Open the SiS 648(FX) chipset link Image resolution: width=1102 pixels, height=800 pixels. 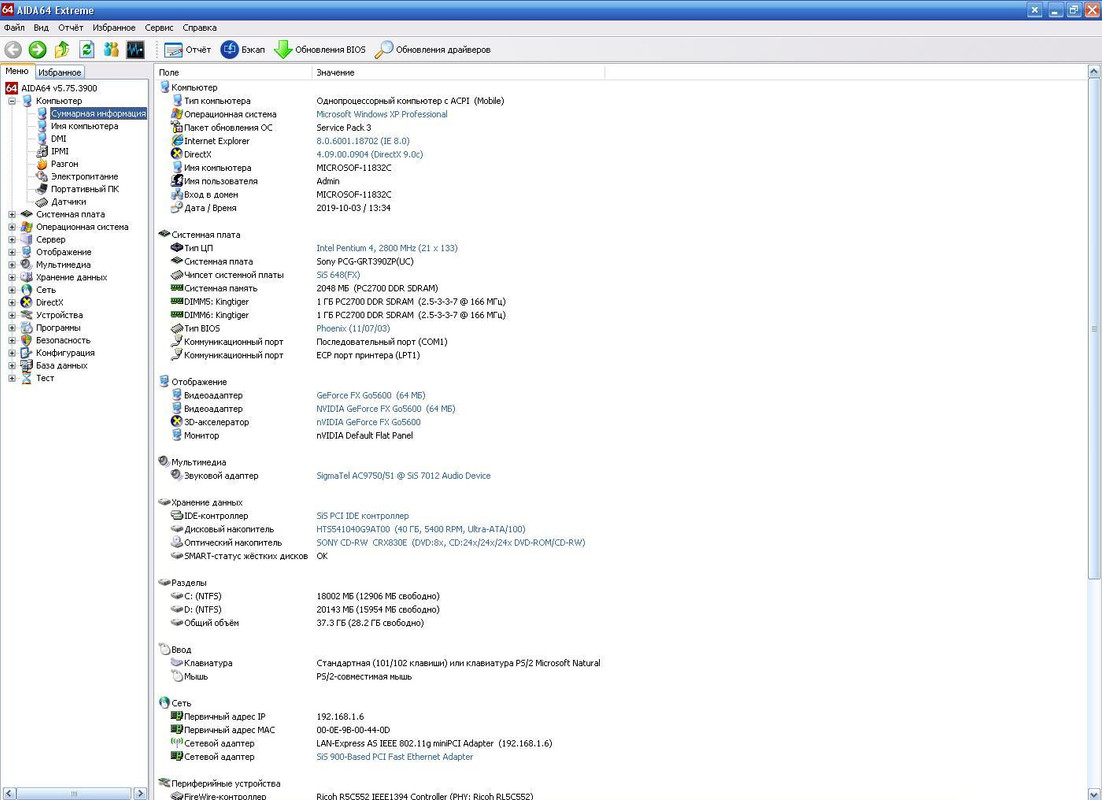pyautogui.click(x=338, y=275)
